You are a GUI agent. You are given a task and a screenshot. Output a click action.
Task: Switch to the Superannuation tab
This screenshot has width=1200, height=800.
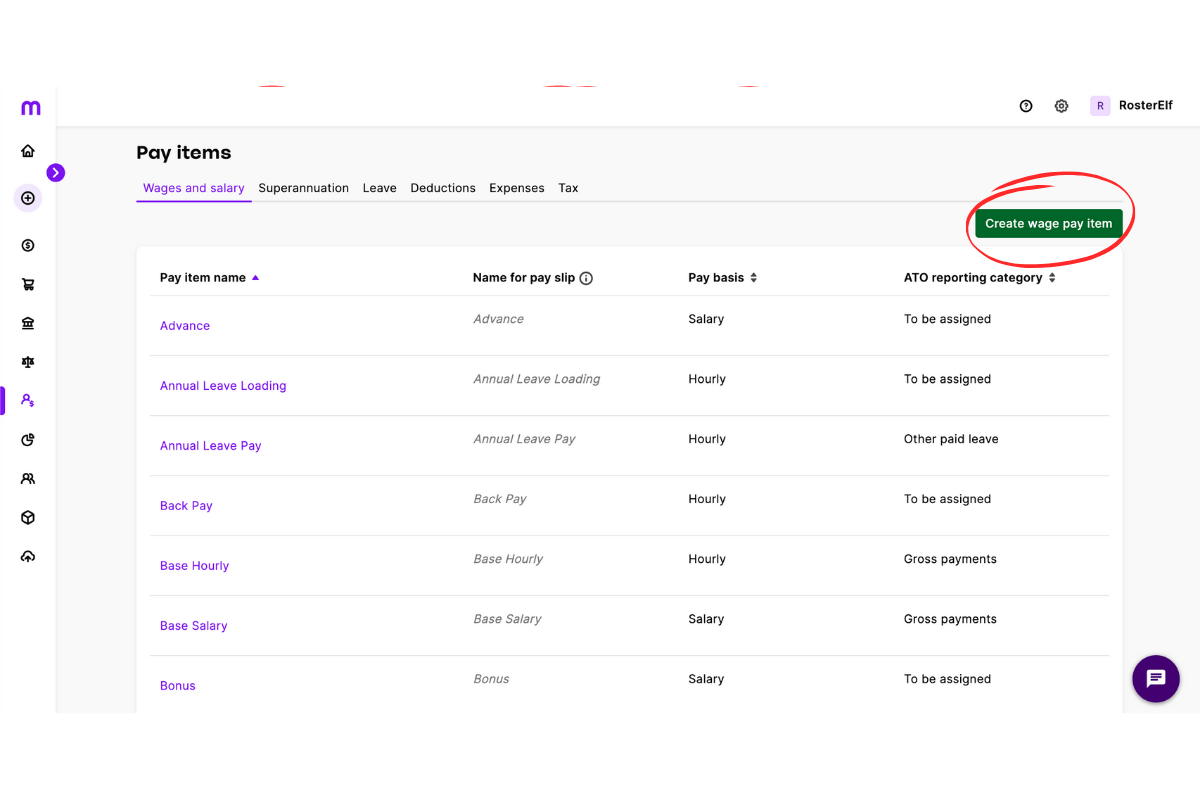303,187
